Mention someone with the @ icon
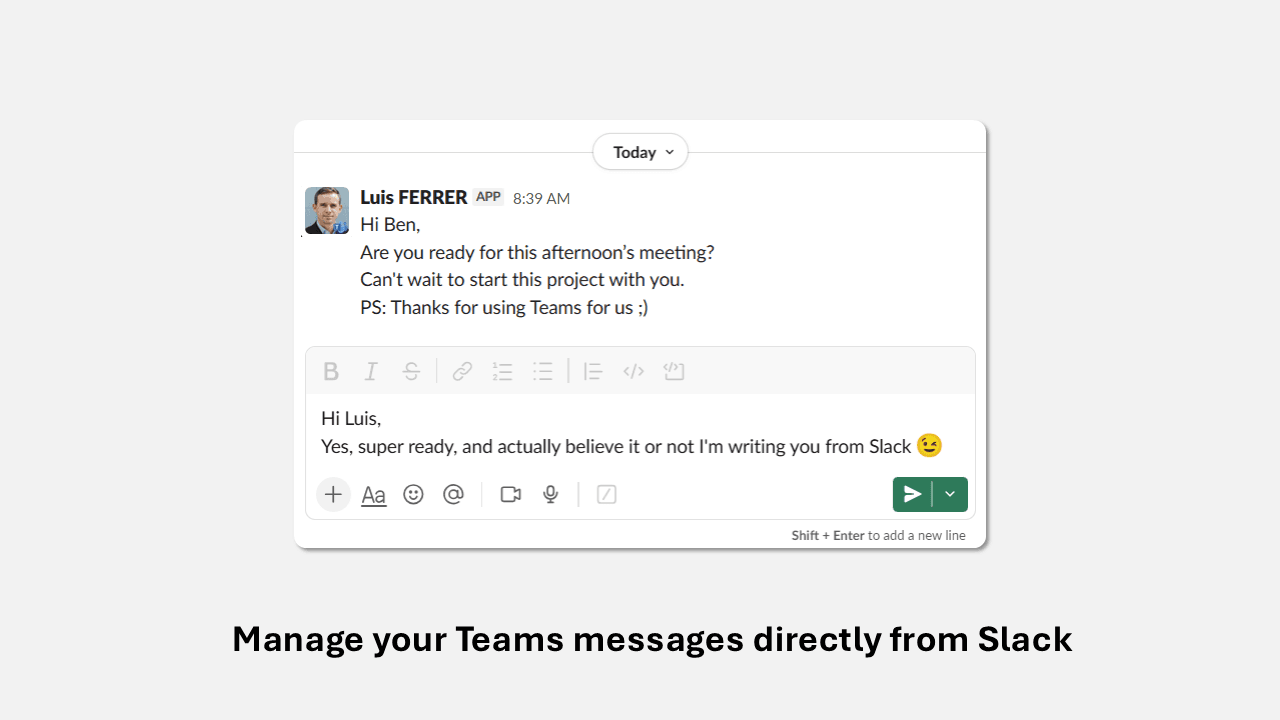This screenshot has height=720, width=1280. pyautogui.click(x=454, y=494)
